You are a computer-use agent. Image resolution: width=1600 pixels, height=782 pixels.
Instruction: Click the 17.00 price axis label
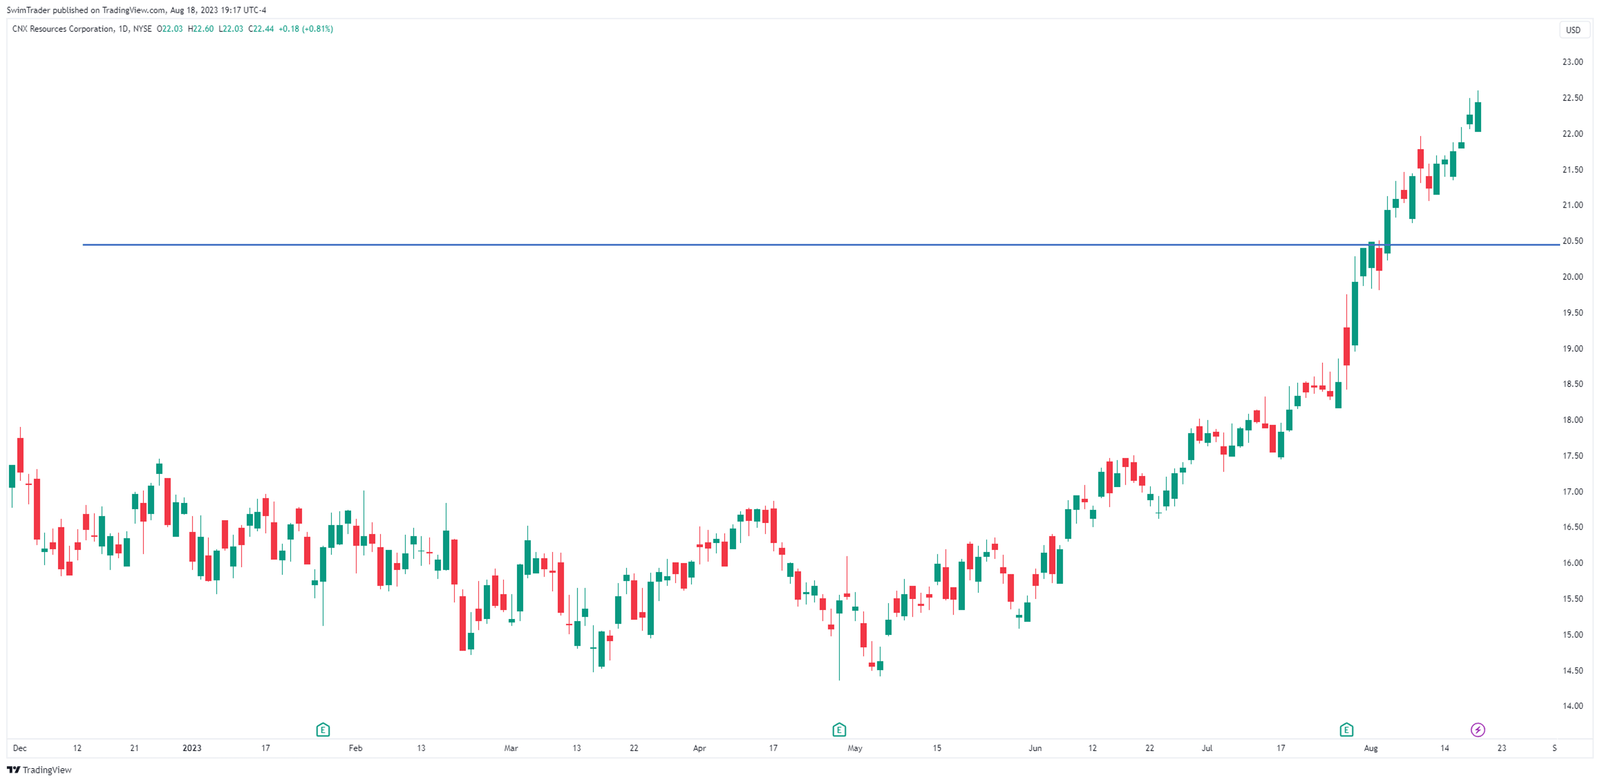tap(1573, 492)
